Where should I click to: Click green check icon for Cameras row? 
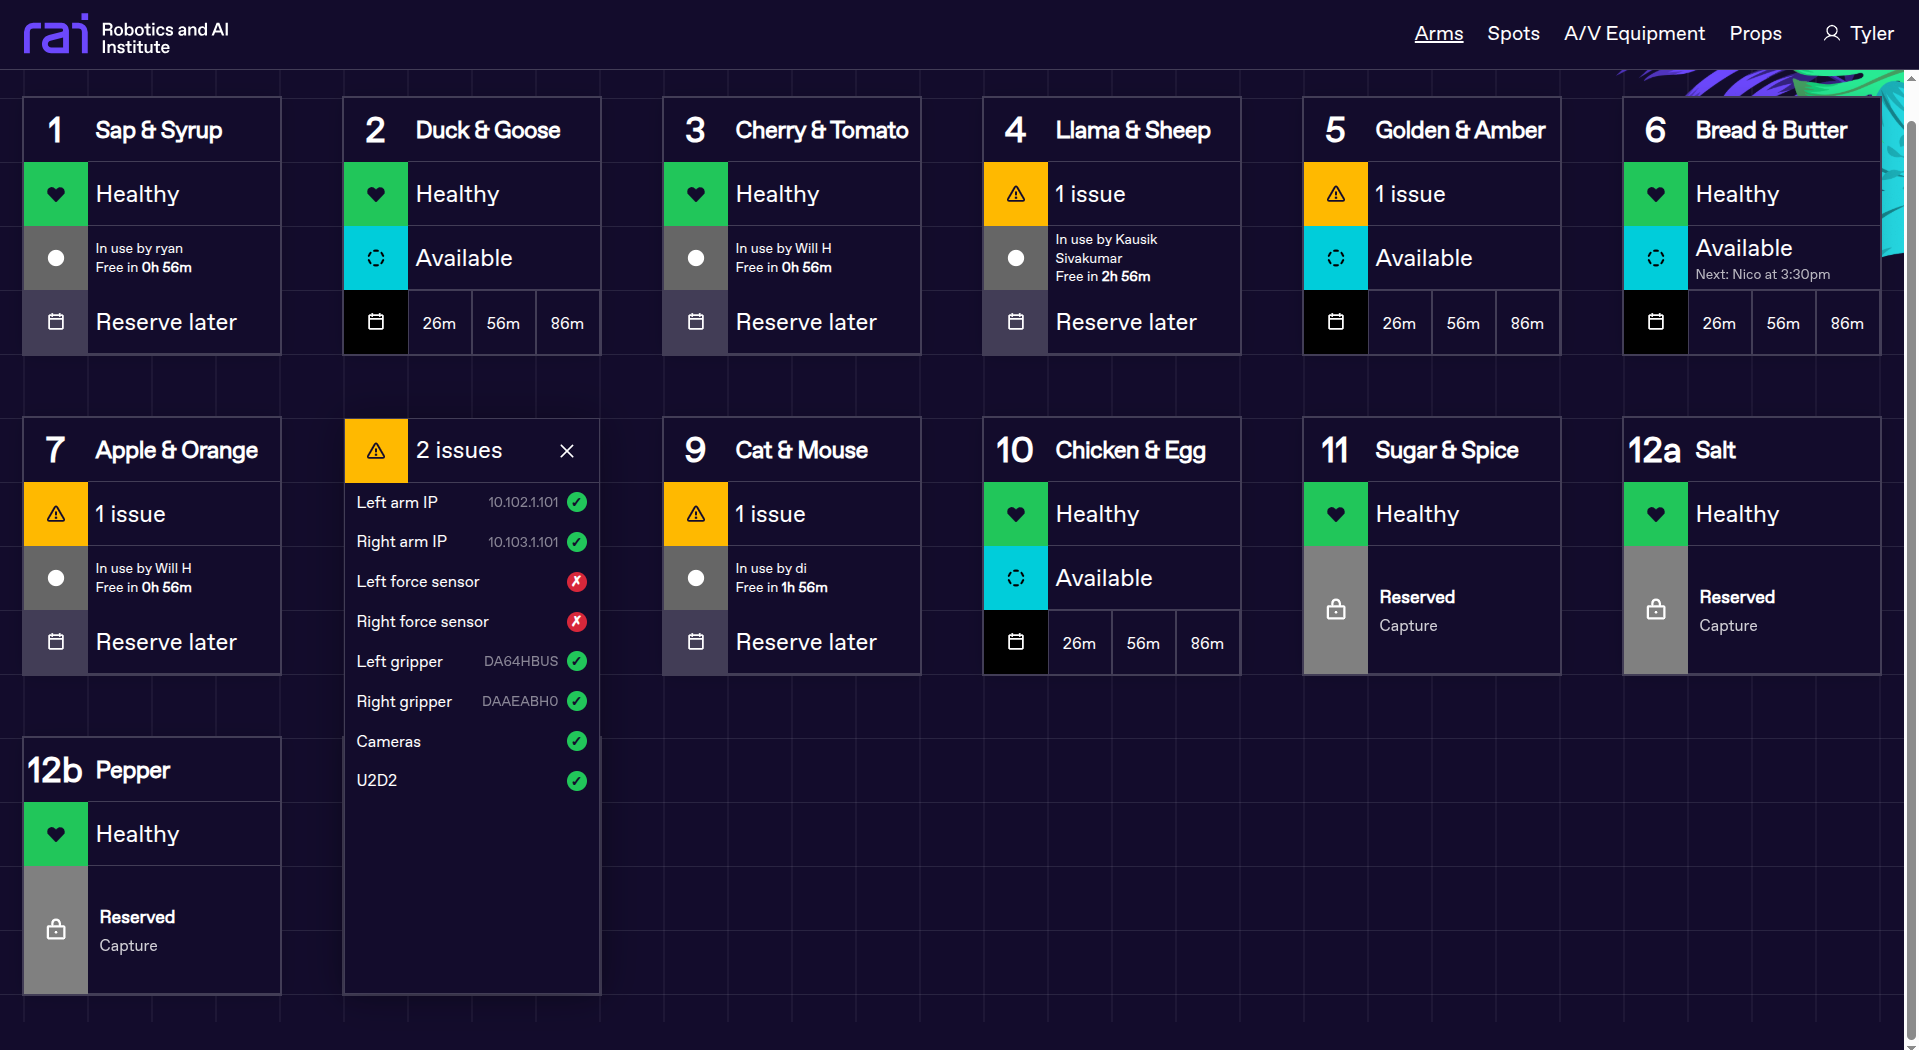[577, 741]
